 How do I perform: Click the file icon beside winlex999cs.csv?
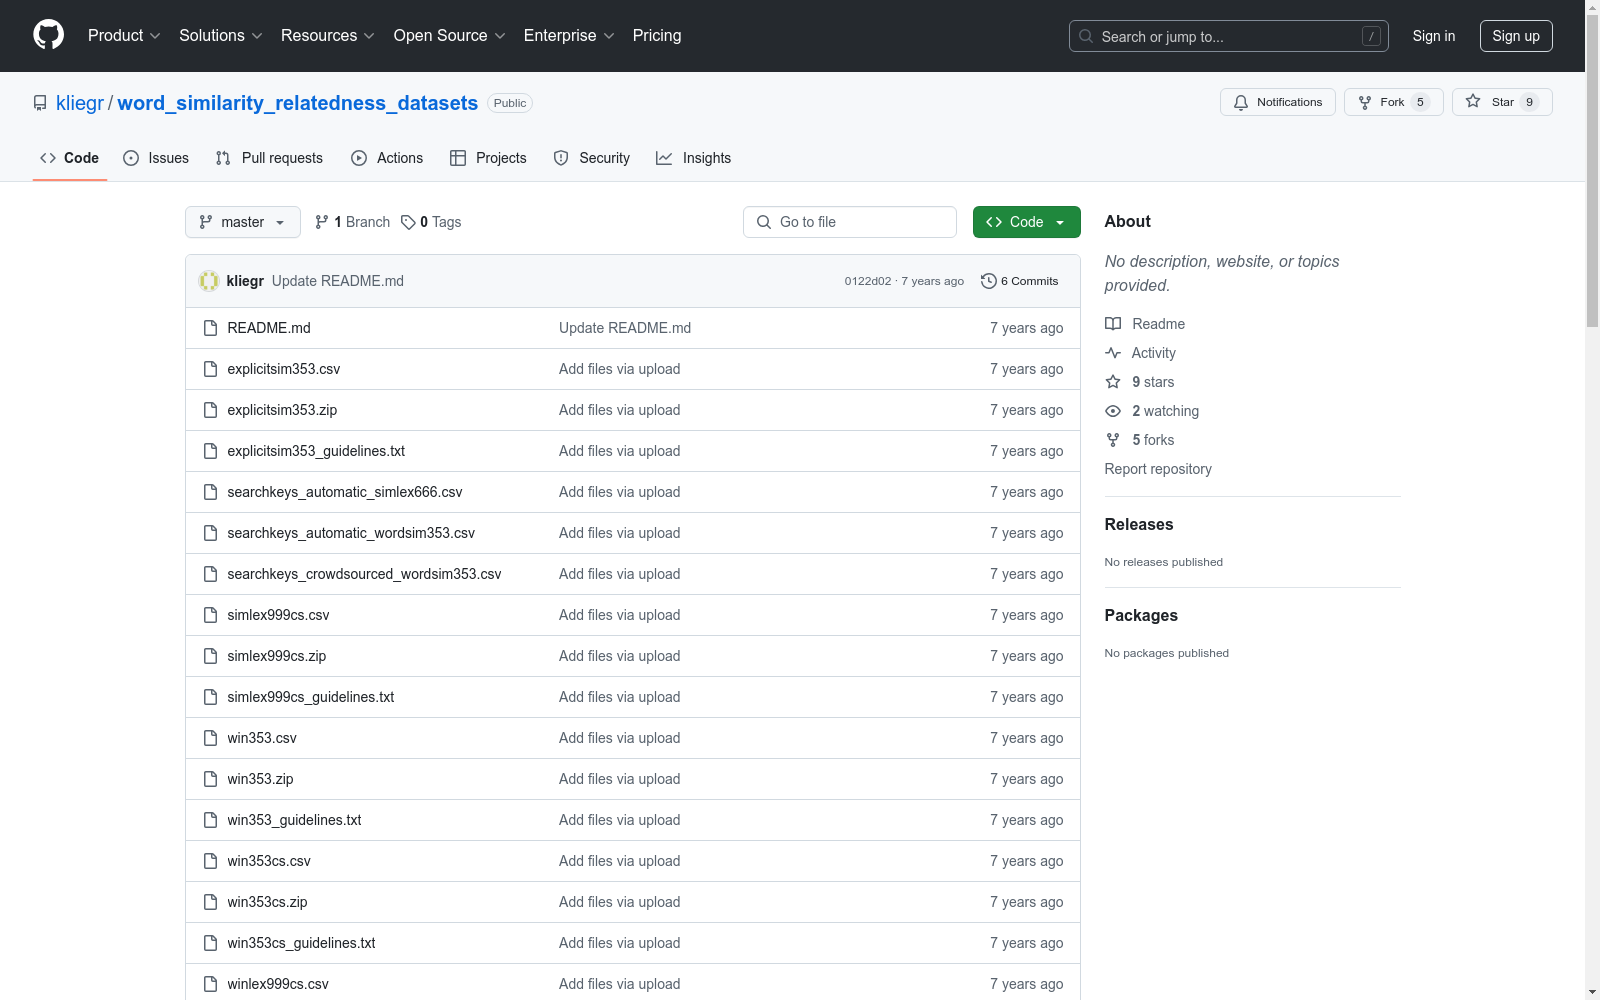point(210,984)
